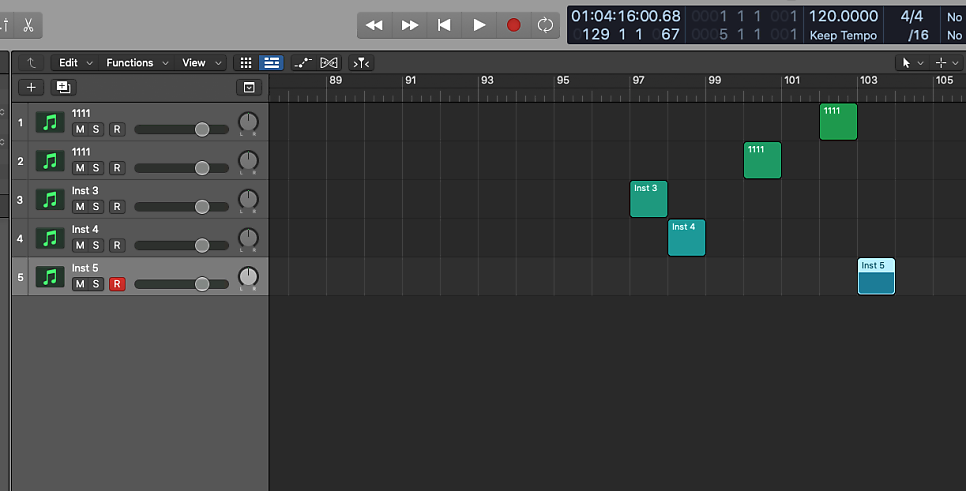Click the Rewind transport button

click(x=374, y=25)
